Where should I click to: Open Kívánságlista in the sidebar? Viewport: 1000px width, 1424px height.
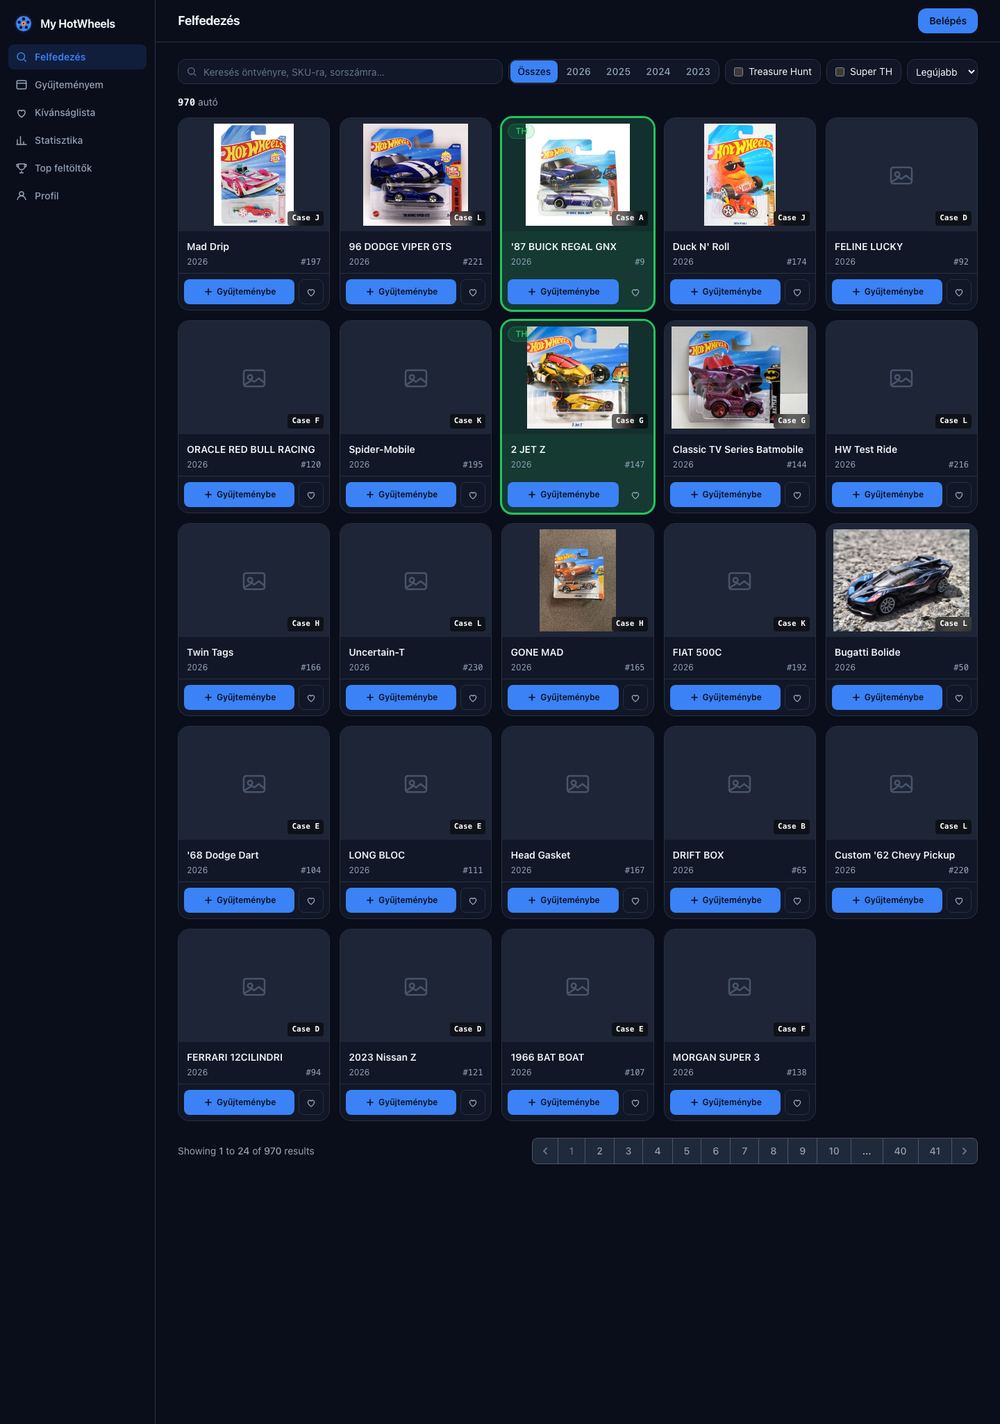(x=77, y=113)
